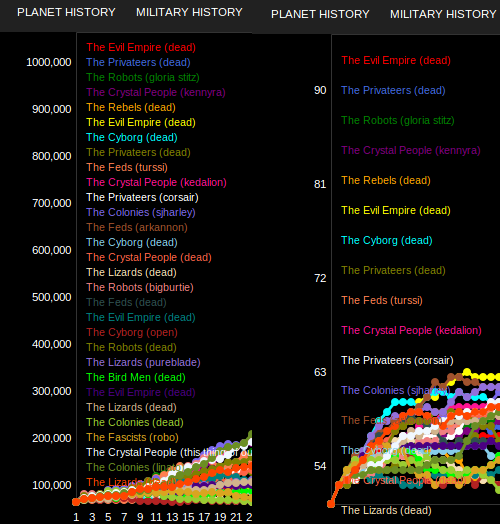The height and width of the screenshot is (524, 500).
Task: Switch to right panel PLANET HISTORY tab
Action: click(x=320, y=14)
